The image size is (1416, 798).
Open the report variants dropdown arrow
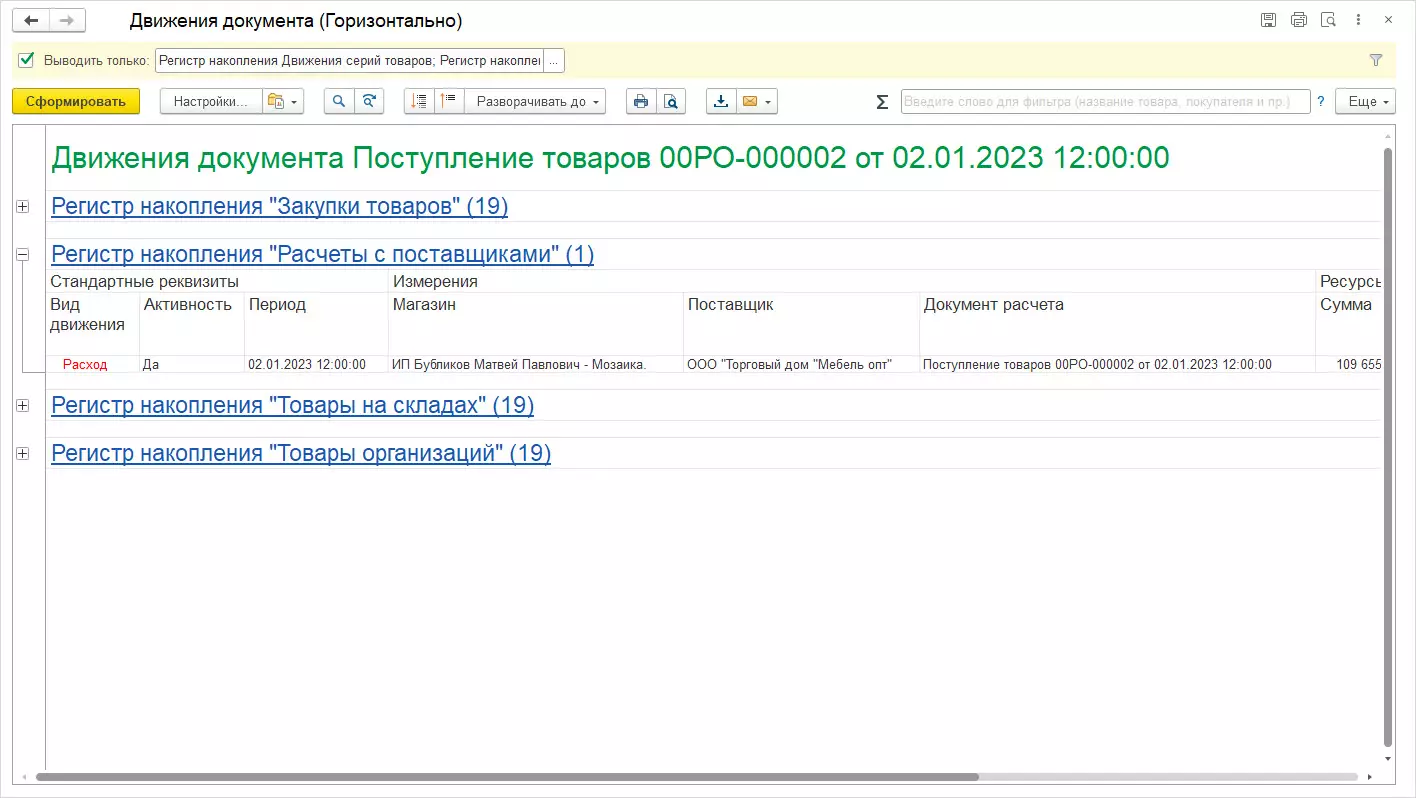[x=295, y=101]
